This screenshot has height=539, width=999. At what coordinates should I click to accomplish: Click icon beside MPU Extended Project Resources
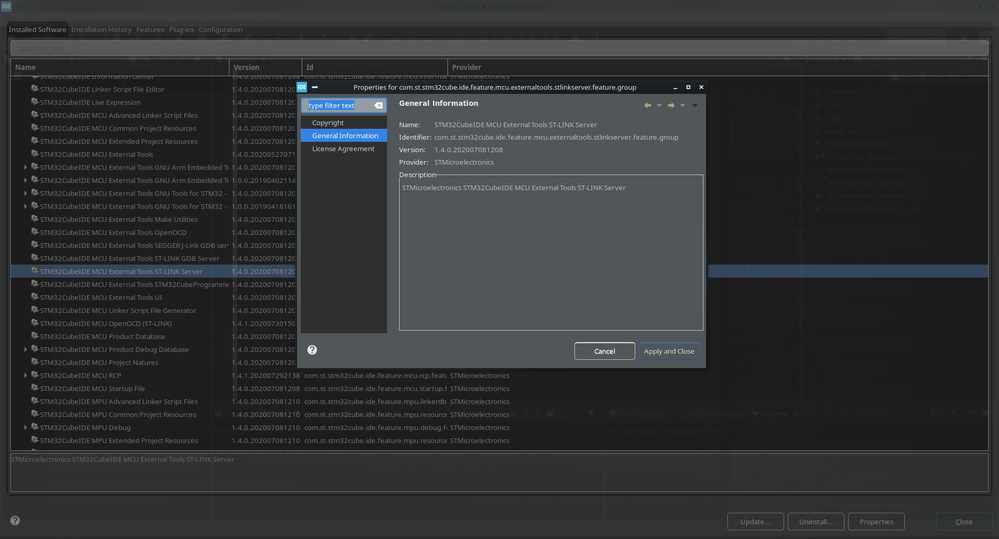(x=35, y=440)
